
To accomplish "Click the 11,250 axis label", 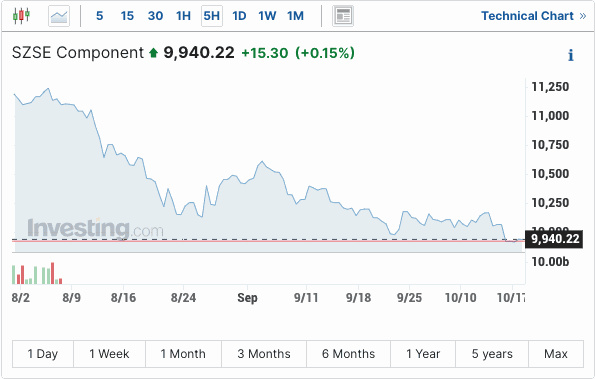I will pos(550,87).
